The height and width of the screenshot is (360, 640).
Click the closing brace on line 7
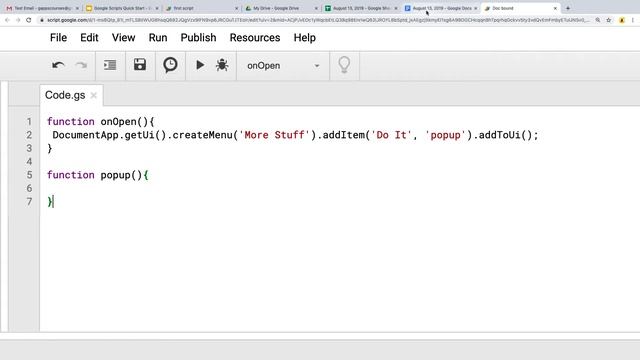(50, 202)
